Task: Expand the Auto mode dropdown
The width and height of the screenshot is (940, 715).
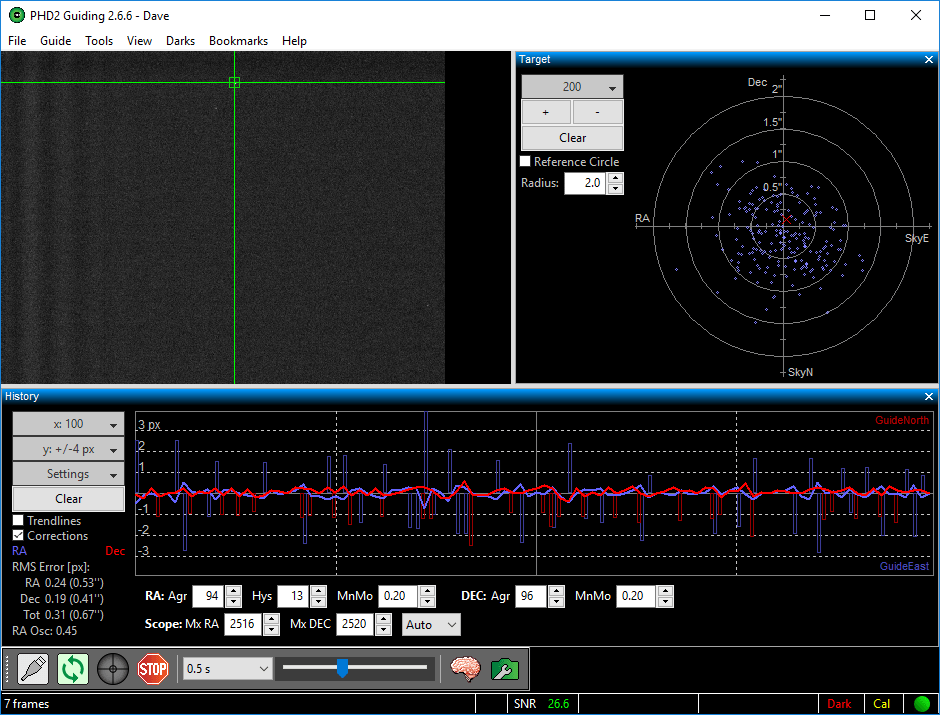Action: coord(431,624)
